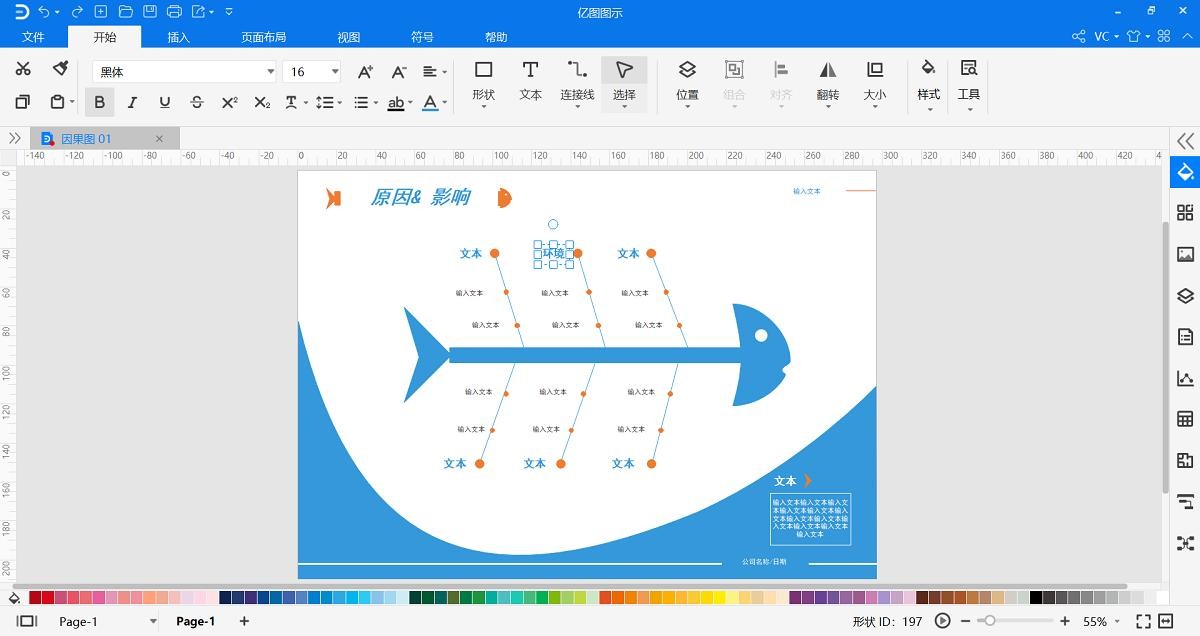1200x636 pixels.
Task: Click the format painter brush icon
Action: click(x=60, y=69)
